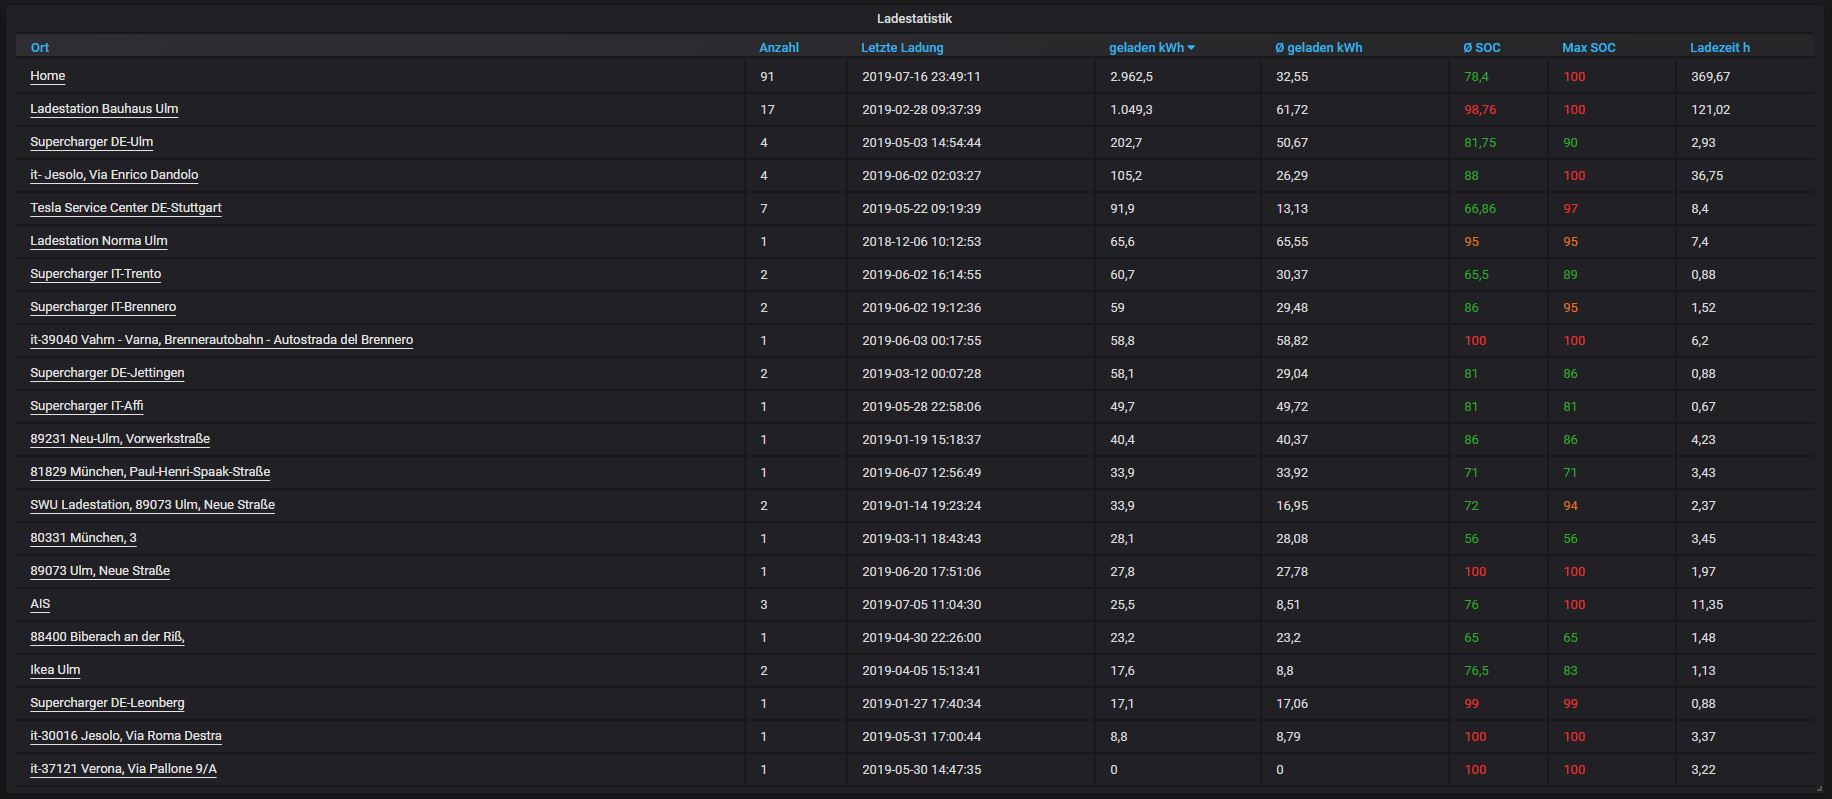This screenshot has width=1832, height=799.
Task: Open the AIS location link
Action: coord(40,604)
